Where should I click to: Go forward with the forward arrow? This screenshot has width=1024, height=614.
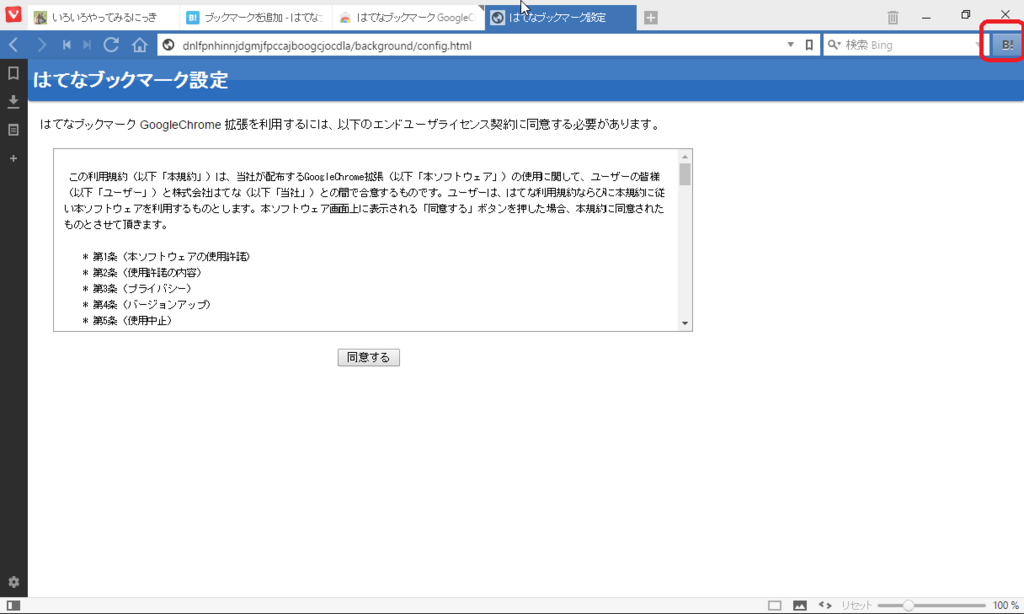coord(41,45)
